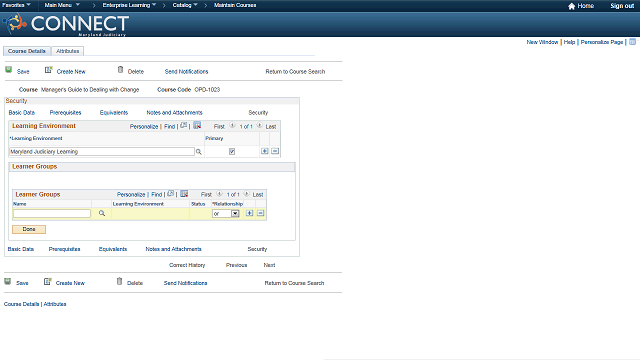Click the trash Delete icon at top
Screen dimensions: 640x360
pyautogui.click(x=120, y=70)
